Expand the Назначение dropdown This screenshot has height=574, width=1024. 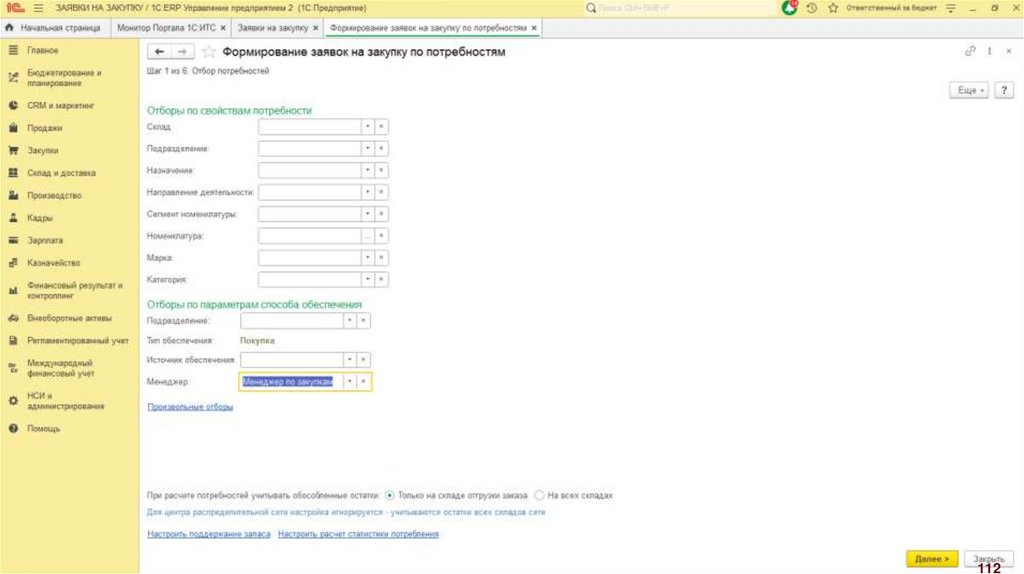tap(368, 170)
